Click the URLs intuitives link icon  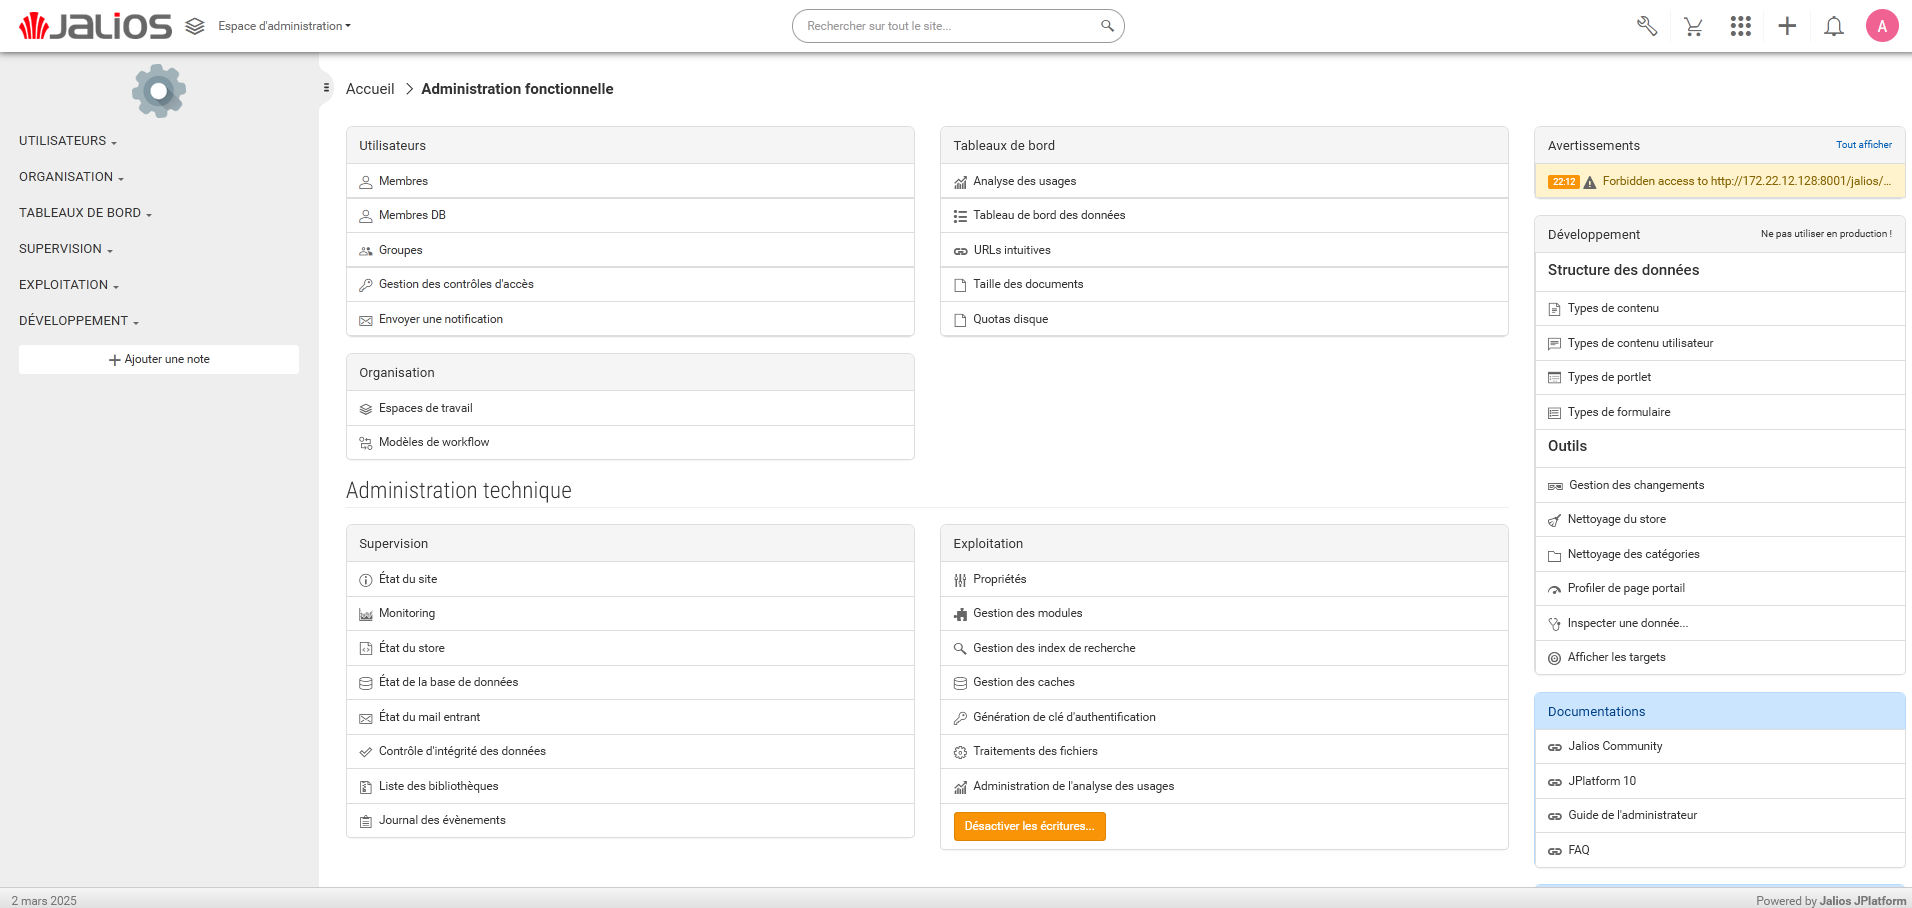tap(960, 251)
